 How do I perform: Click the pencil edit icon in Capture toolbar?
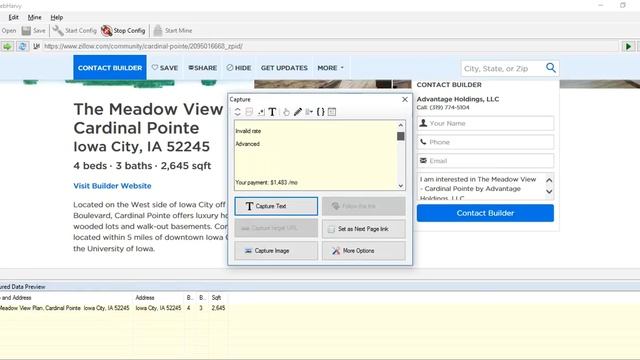coord(298,112)
